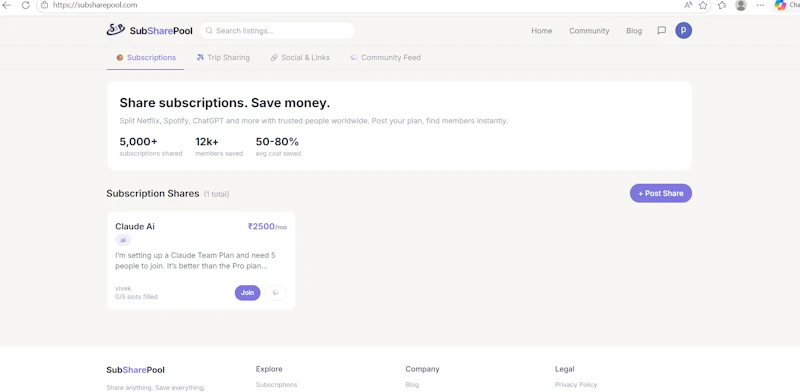Add page to favorites star icon
Image resolution: width=800 pixels, height=392 pixels.
(x=703, y=5)
